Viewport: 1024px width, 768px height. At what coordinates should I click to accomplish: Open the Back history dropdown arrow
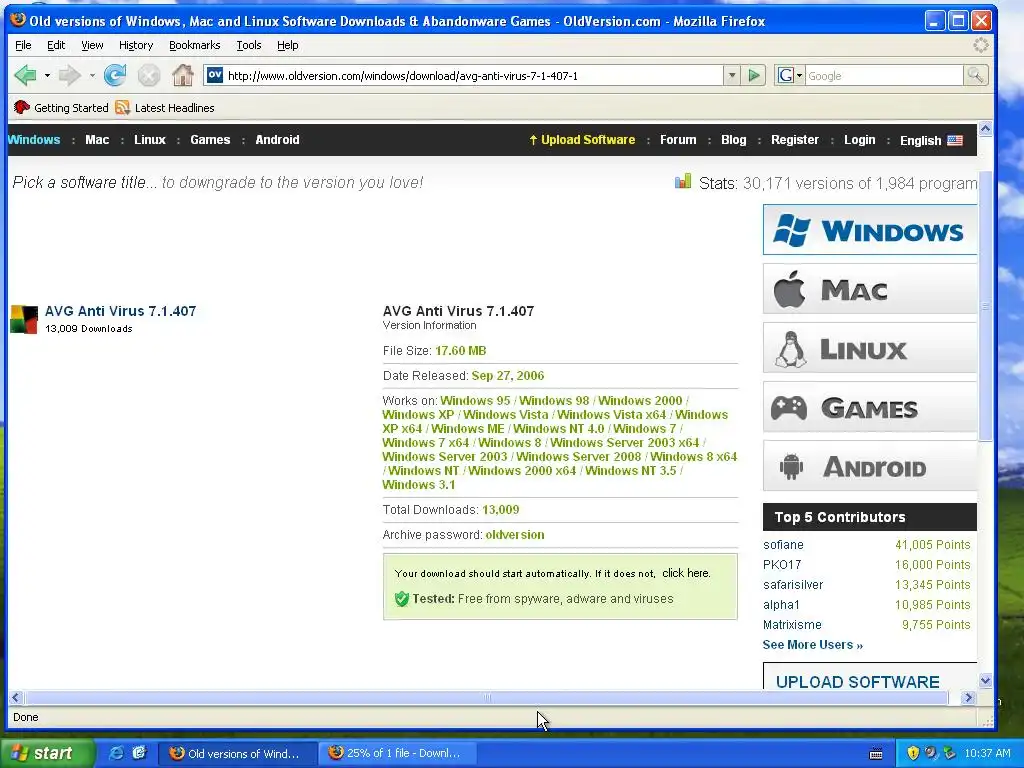pos(47,76)
